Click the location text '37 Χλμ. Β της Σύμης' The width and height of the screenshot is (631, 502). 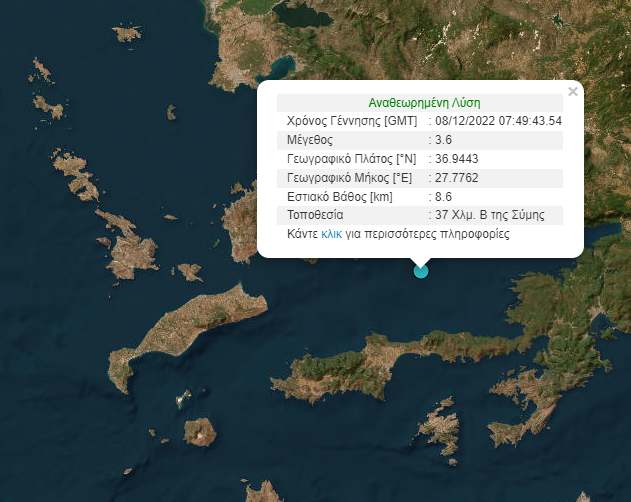[x=490, y=215]
